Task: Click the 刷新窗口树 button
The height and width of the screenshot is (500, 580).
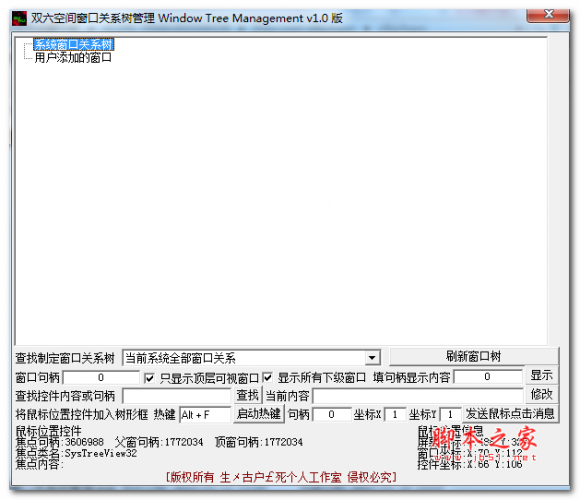Action: [x=473, y=356]
